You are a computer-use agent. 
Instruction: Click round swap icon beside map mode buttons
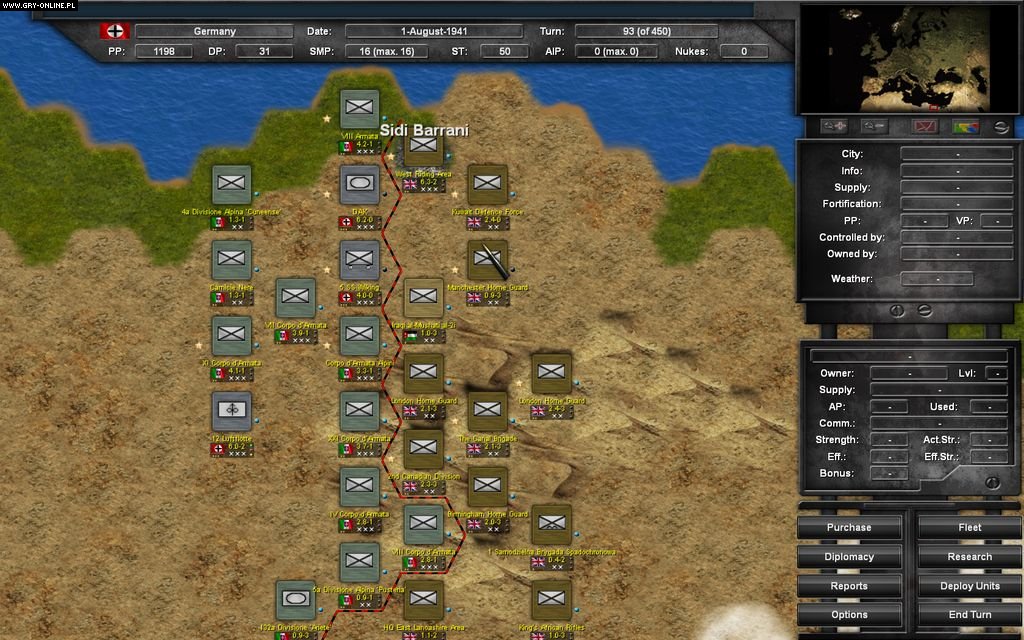tap(1000, 127)
